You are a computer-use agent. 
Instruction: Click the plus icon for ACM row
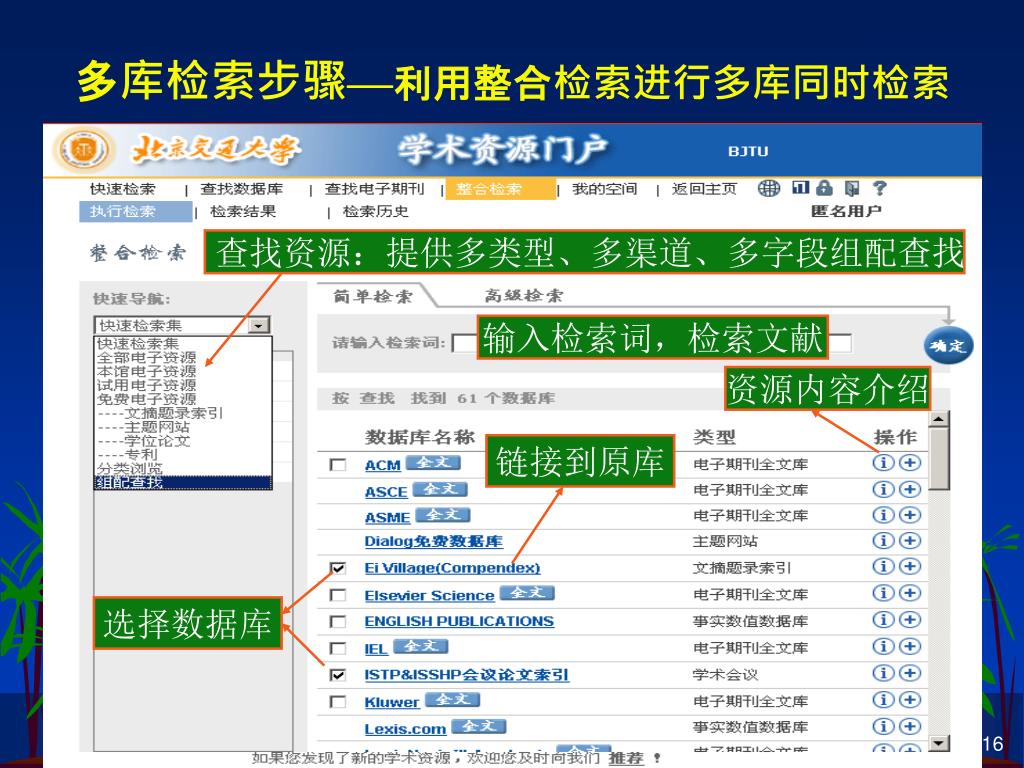click(910, 462)
